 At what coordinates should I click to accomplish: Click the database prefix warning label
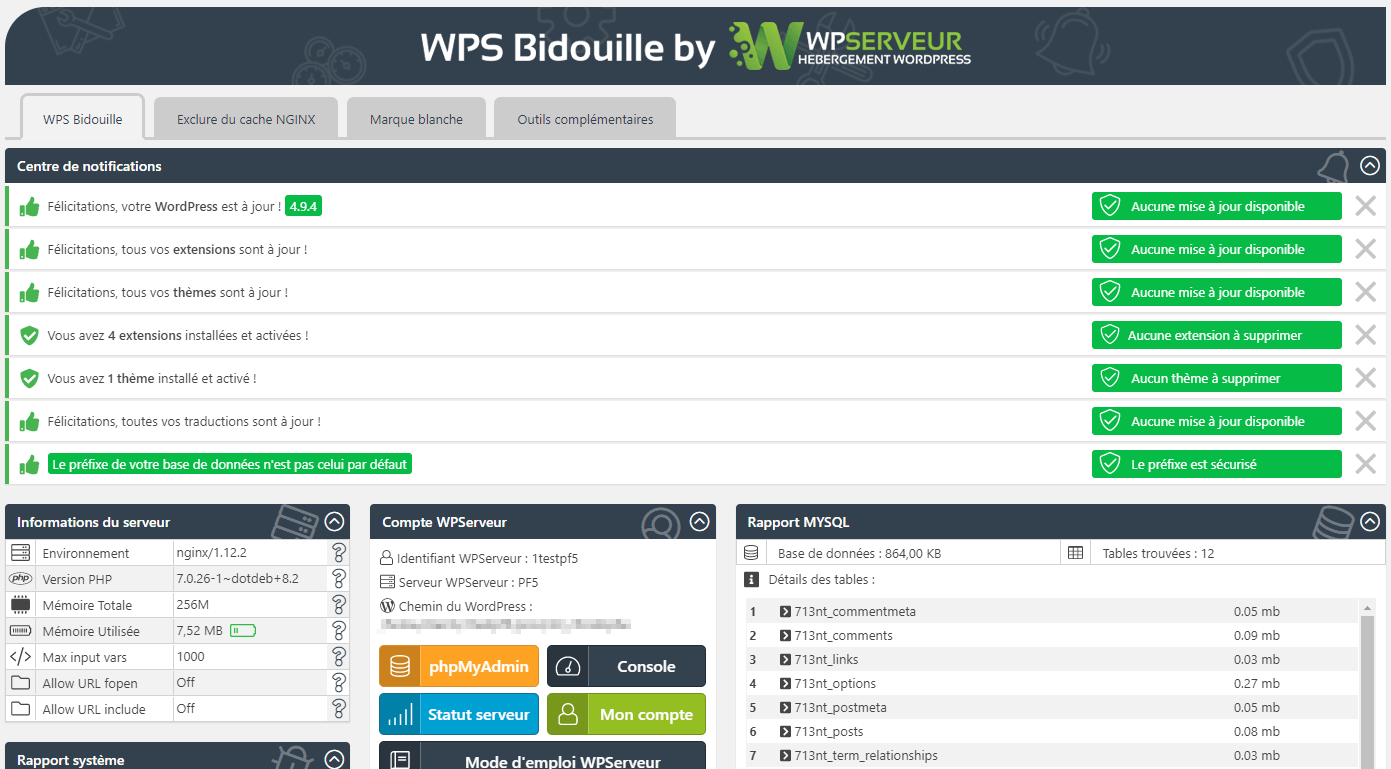point(230,464)
